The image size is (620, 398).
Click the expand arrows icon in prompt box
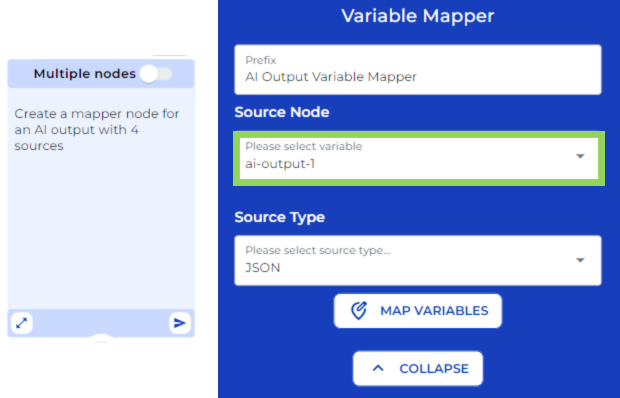click(x=22, y=323)
